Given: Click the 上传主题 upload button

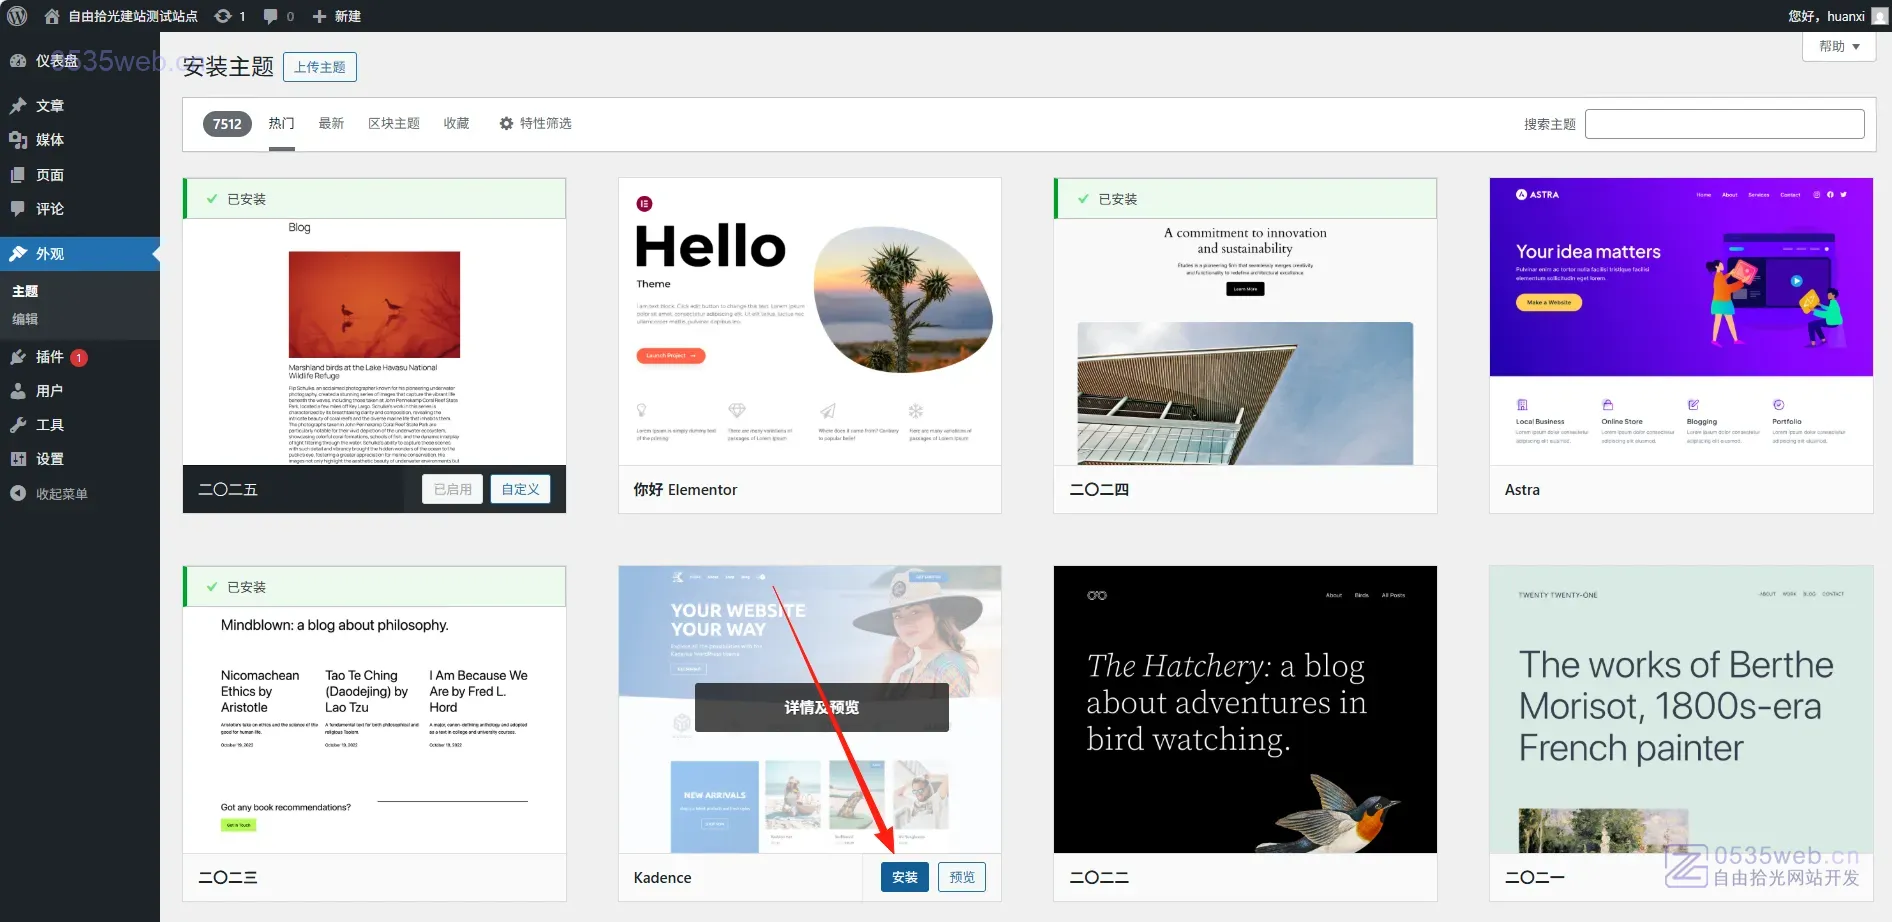Looking at the screenshot, I should pos(320,67).
